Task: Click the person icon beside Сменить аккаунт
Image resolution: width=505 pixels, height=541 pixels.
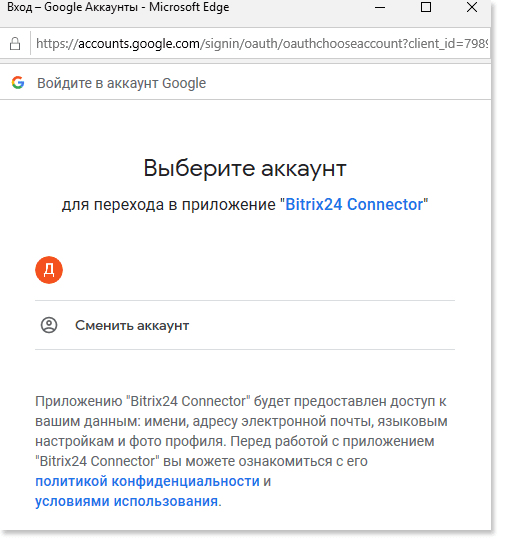Action: (49, 325)
